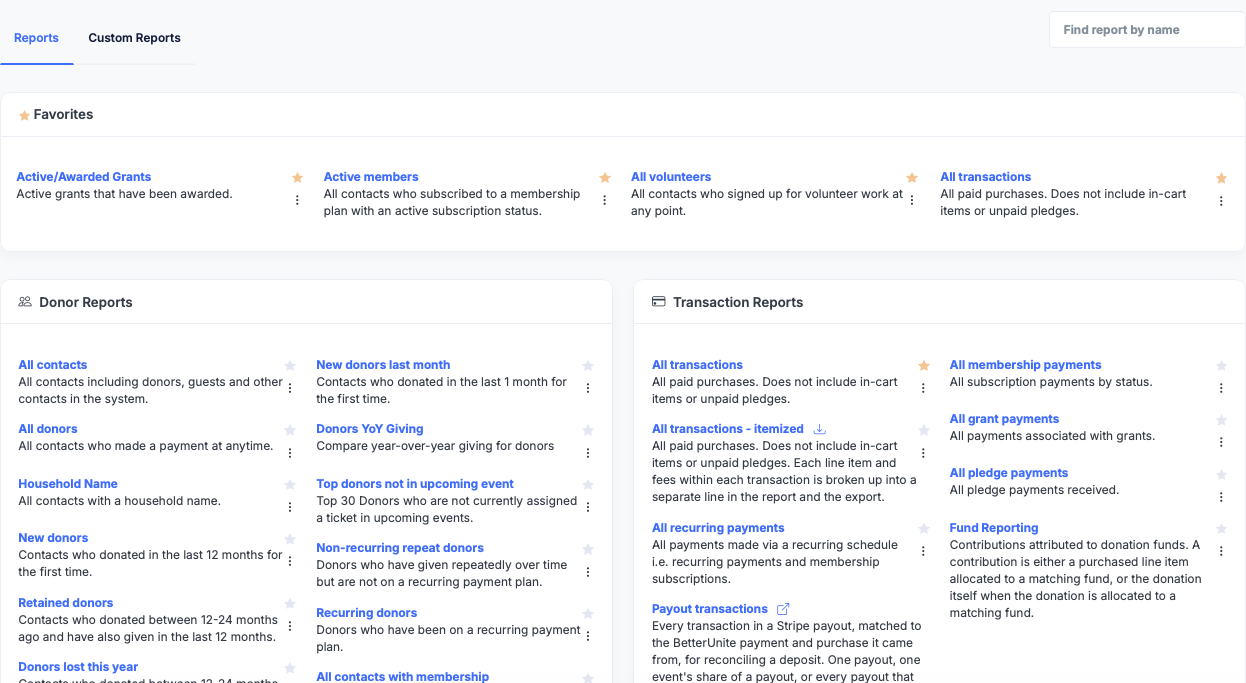Click the star icon for All pledge payments
The image size is (1246, 683).
point(1221,474)
